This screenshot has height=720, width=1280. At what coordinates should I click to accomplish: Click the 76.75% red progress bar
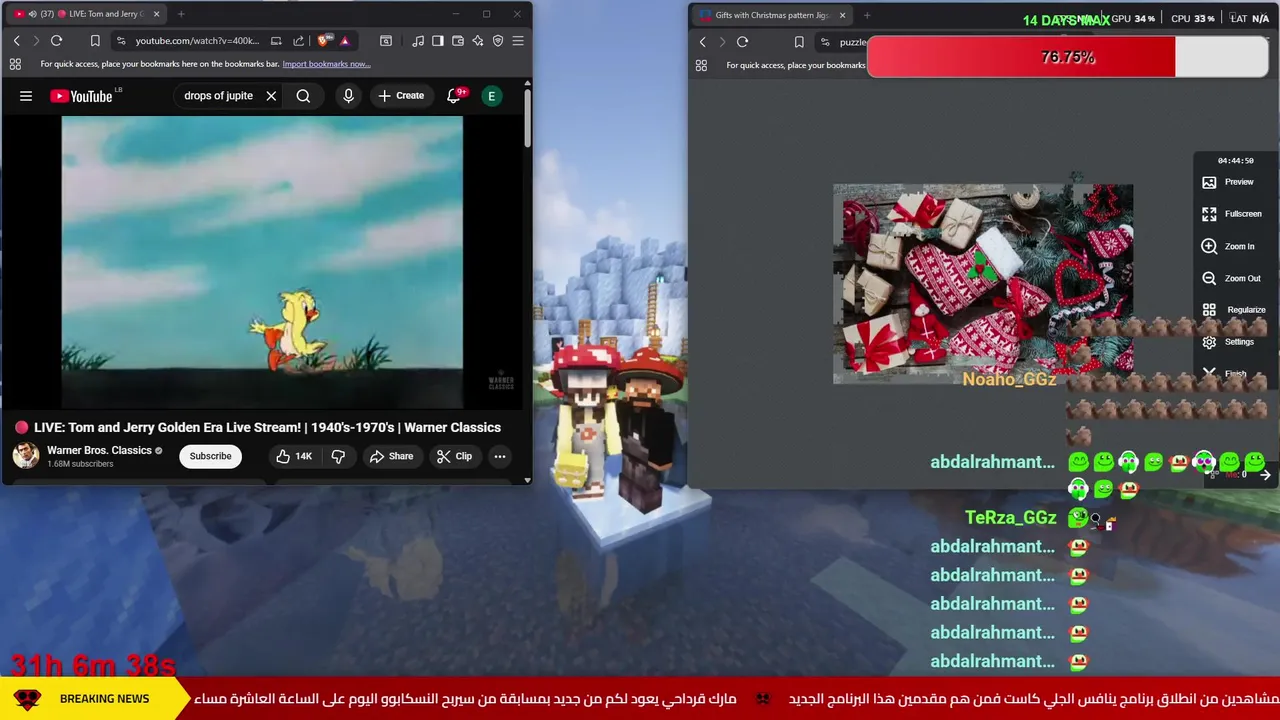pos(1068,57)
